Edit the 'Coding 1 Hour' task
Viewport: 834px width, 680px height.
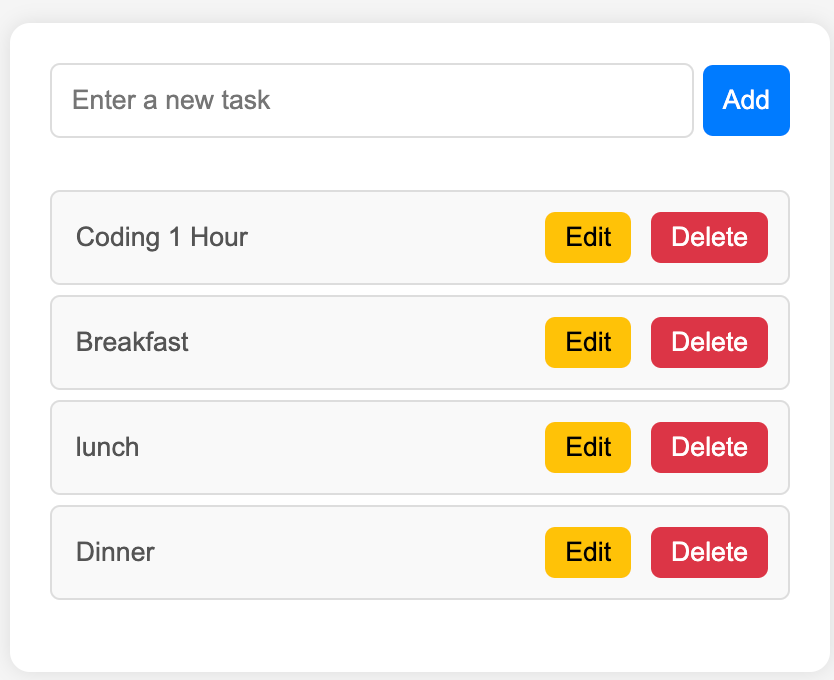588,237
